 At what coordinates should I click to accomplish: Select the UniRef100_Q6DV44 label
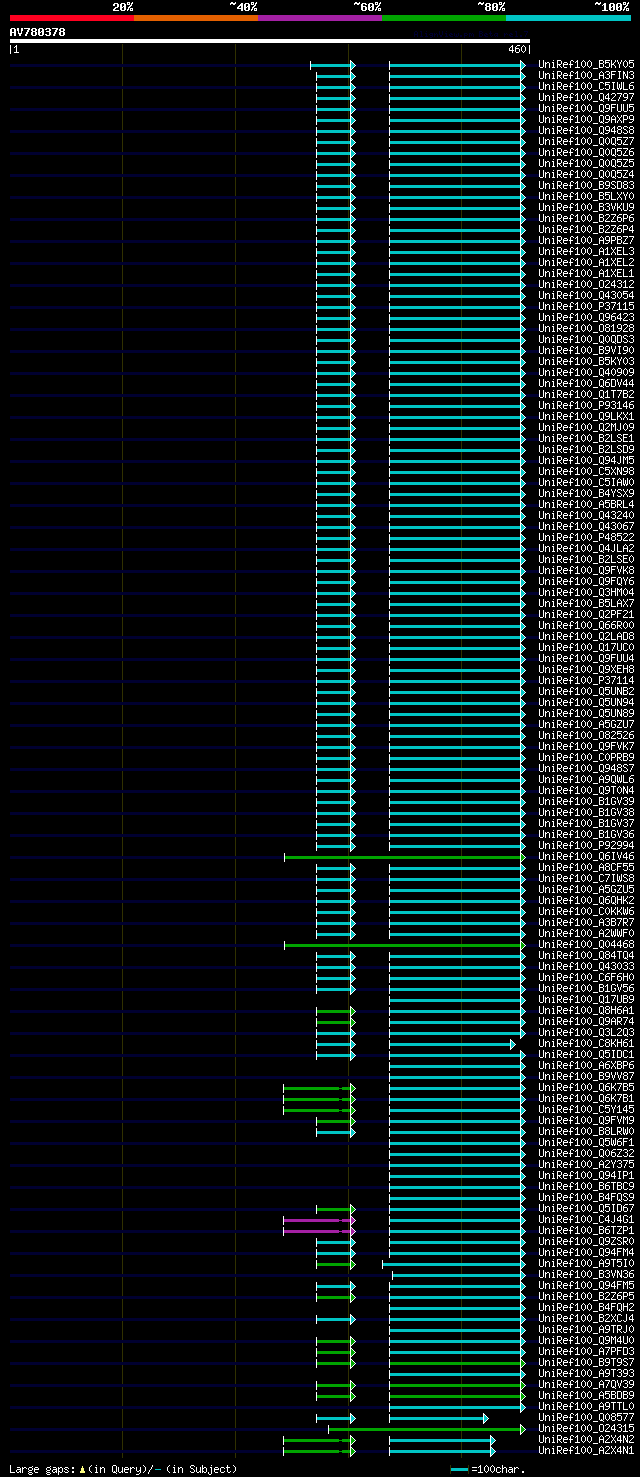[586, 383]
